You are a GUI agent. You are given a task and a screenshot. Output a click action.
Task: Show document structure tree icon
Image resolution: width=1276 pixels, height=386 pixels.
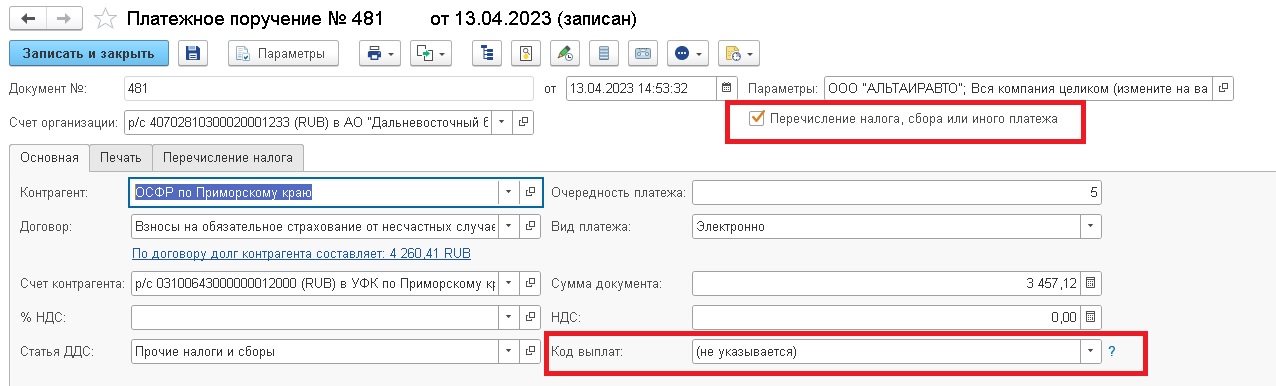click(489, 53)
